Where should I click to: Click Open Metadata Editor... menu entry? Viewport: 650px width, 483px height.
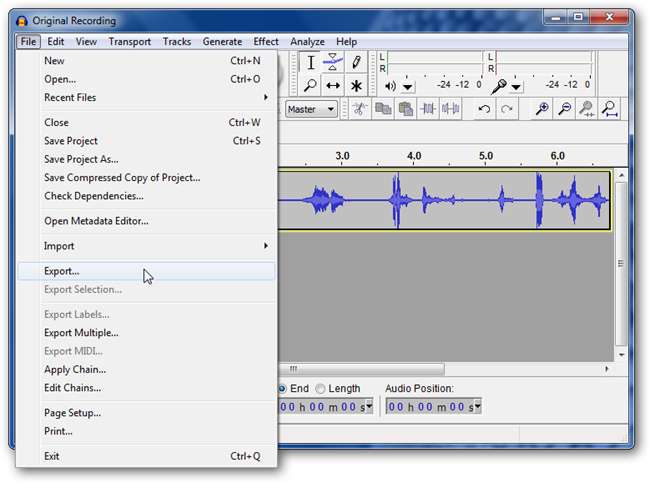96,221
